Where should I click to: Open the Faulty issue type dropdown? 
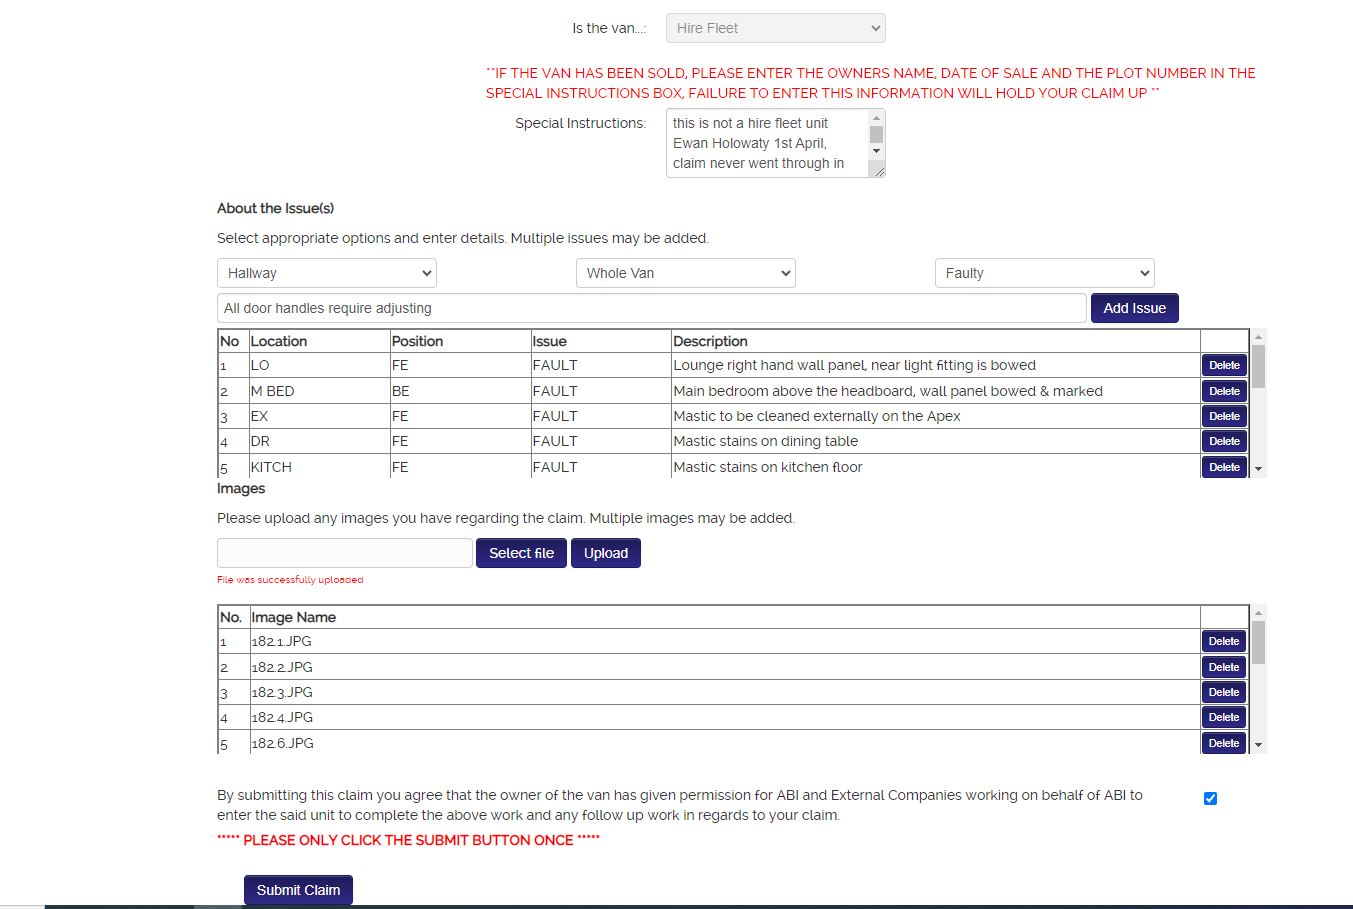tap(1044, 273)
